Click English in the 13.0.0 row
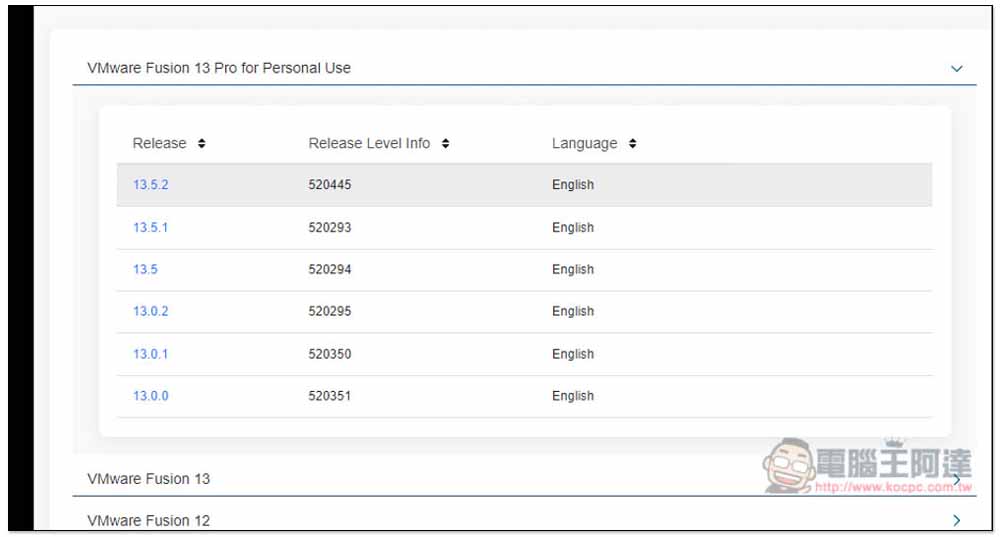The width and height of the screenshot is (1000, 537). coord(573,397)
